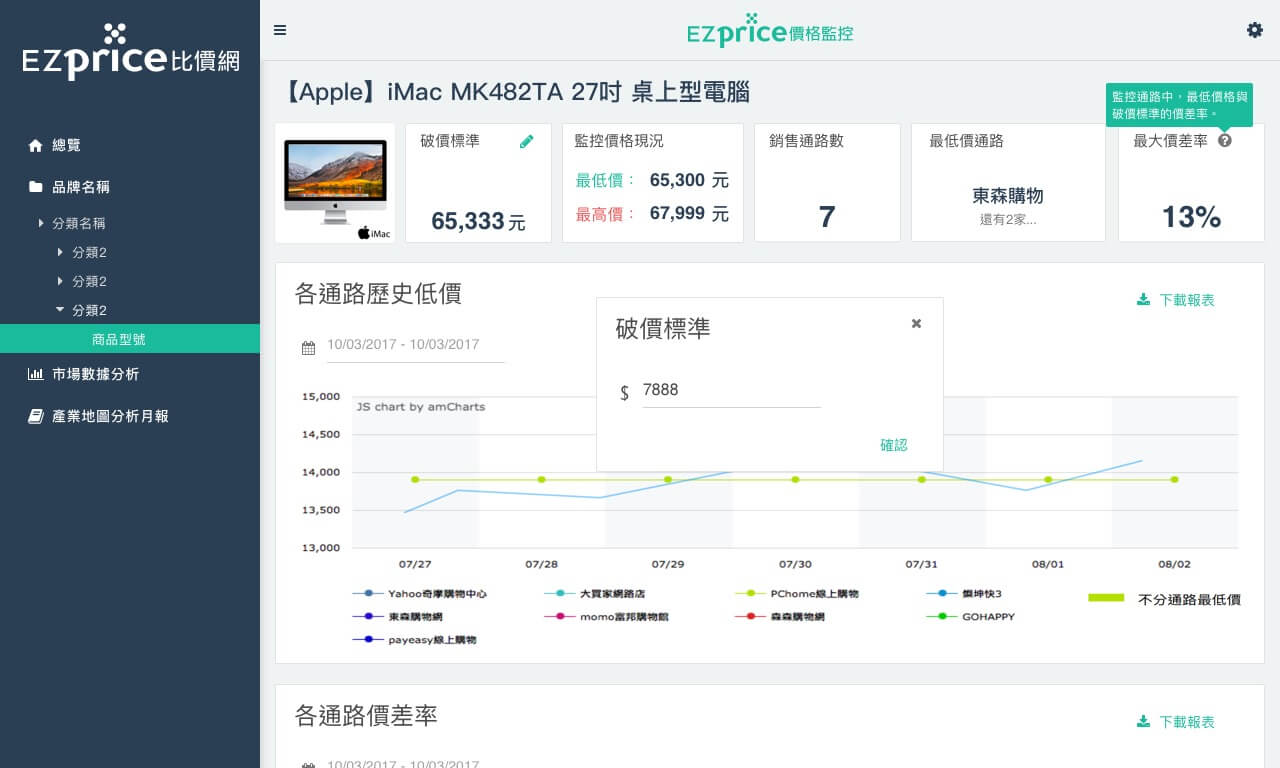1280x768 pixels.
Task: Click the folder icon beside 品牌名稱
Action: click(36, 187)
